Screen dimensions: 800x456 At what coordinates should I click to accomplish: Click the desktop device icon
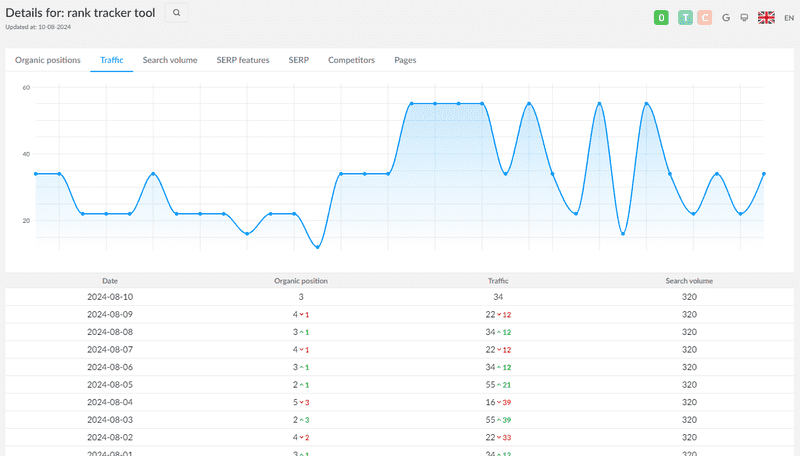point(744,18)
